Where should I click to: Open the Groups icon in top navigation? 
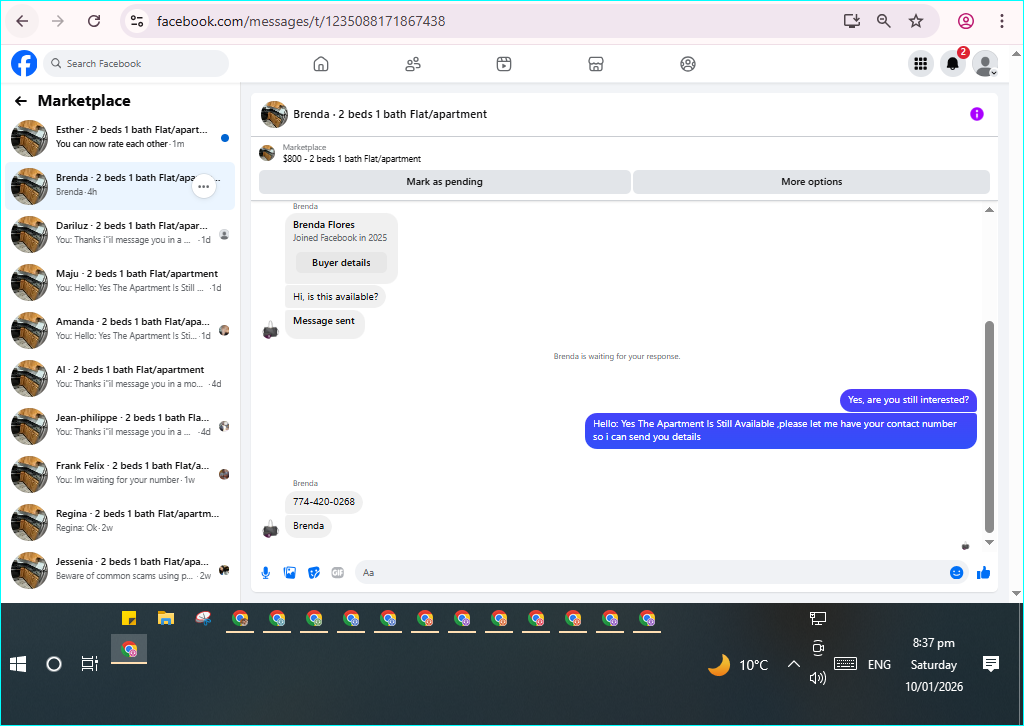(x=688, y=64)
